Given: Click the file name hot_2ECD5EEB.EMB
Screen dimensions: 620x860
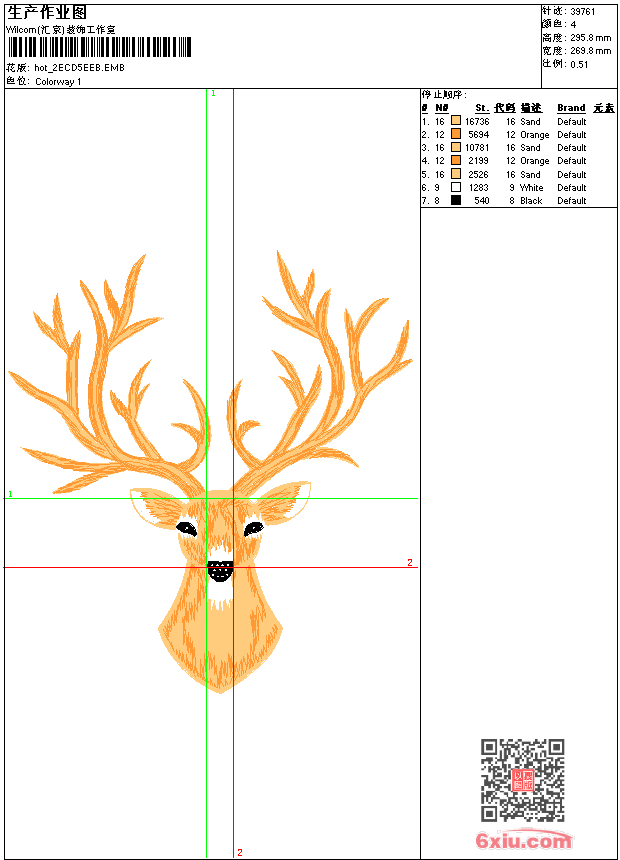Looking at the screenshot, I should coord(80,68).
